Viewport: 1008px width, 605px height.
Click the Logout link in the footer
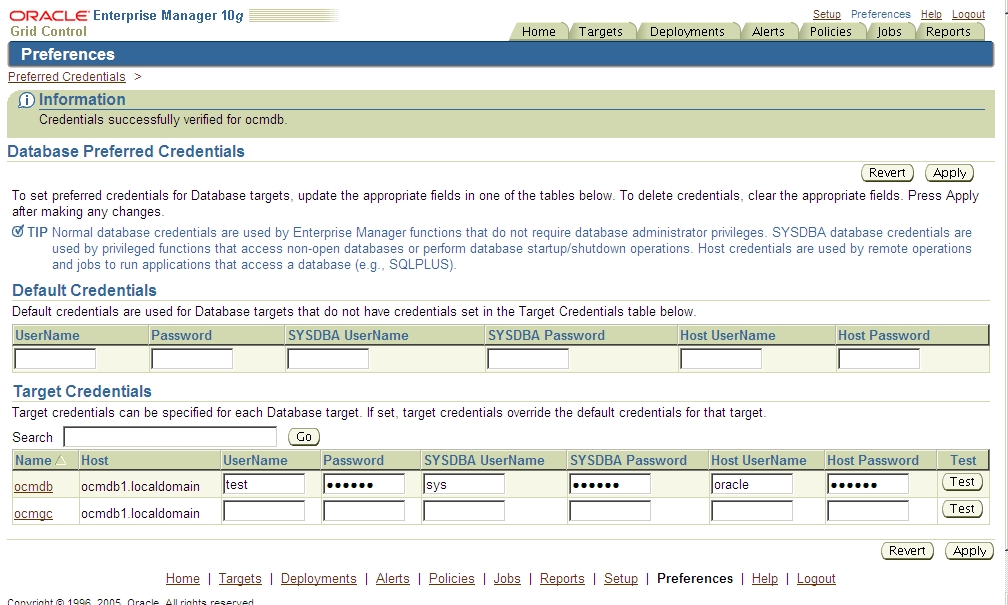(816, 579)
